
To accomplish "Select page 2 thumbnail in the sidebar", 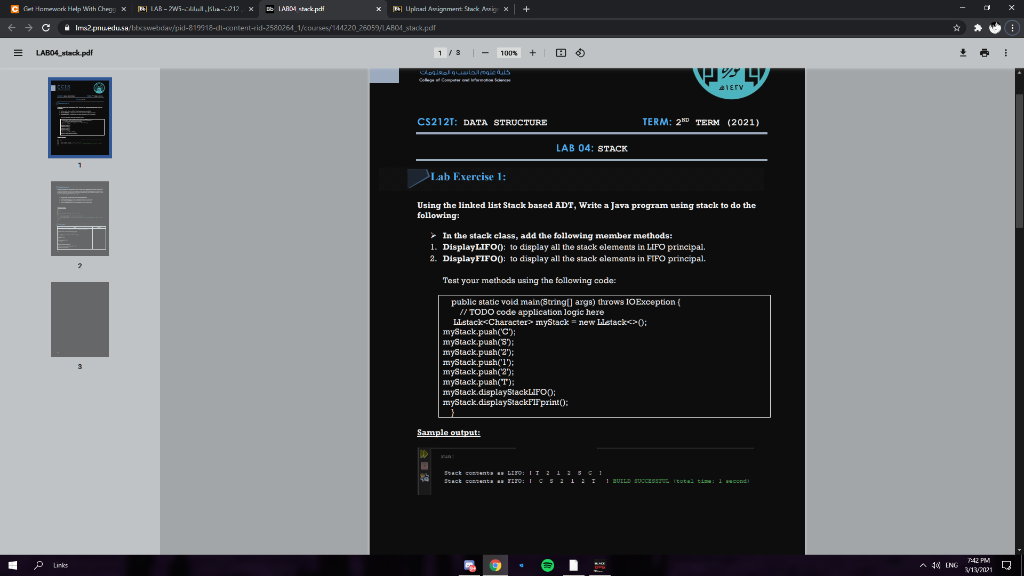I will coord(80,217).
